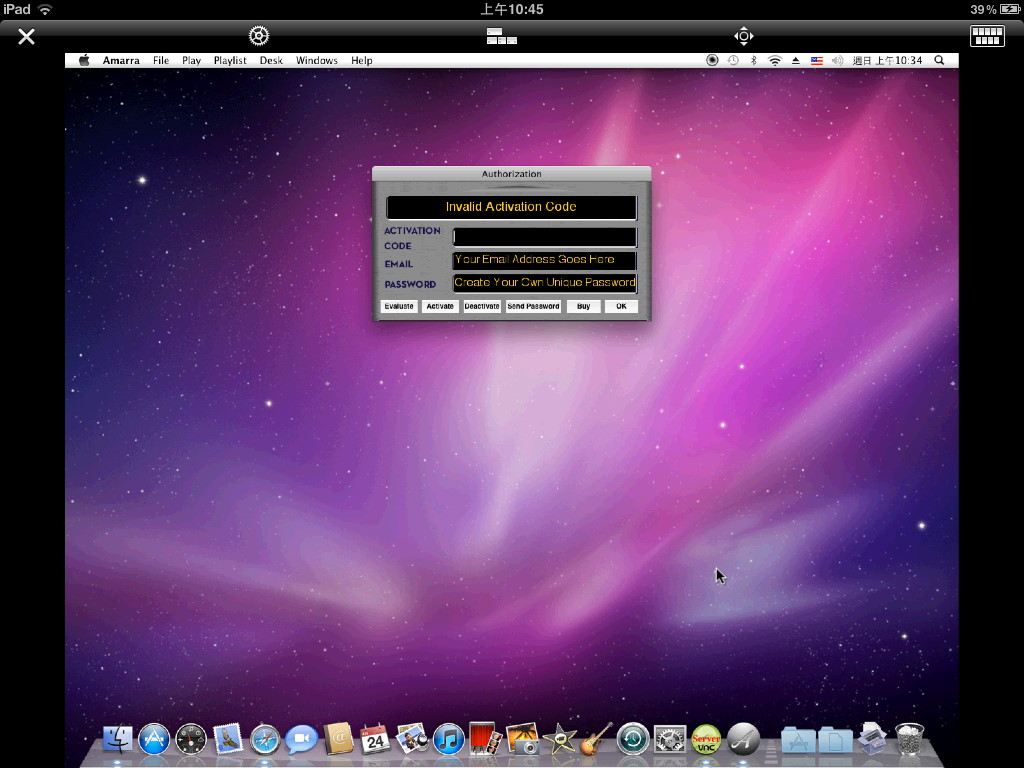Click the menu bar clock showing 10:34
The height and width of the screenshot is (768, 1024).
click(888, 60)
